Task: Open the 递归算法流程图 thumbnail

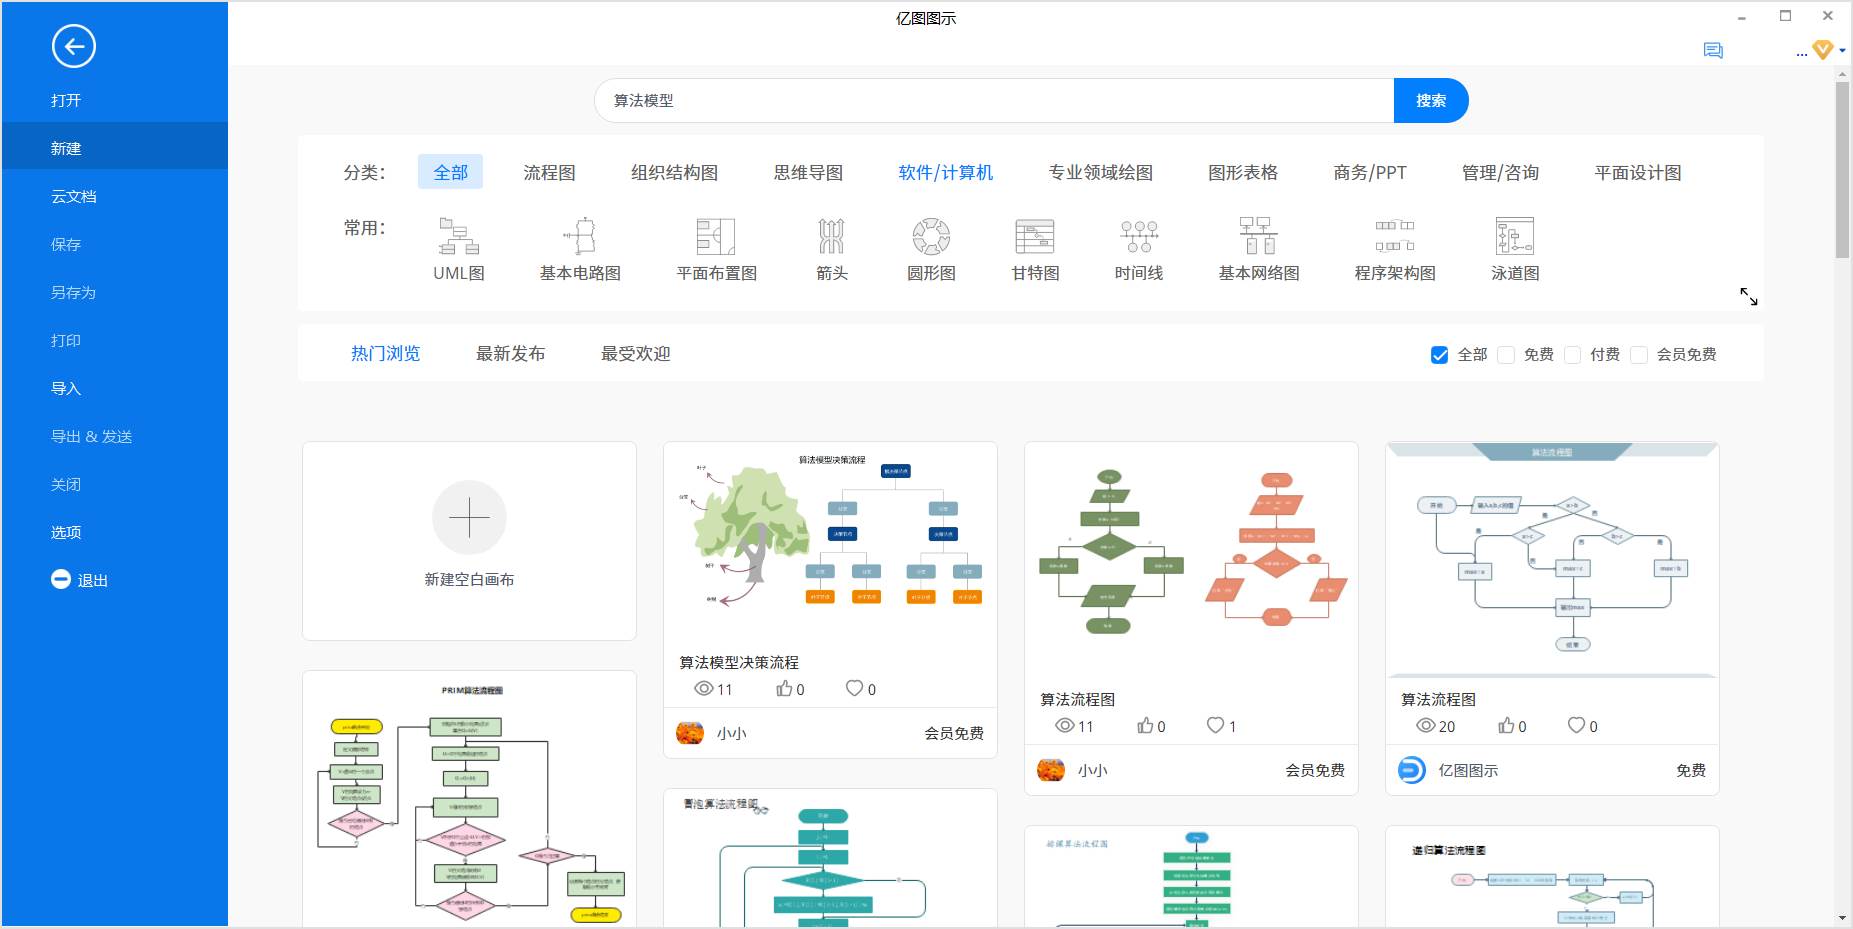Action: coord(1552,877)
